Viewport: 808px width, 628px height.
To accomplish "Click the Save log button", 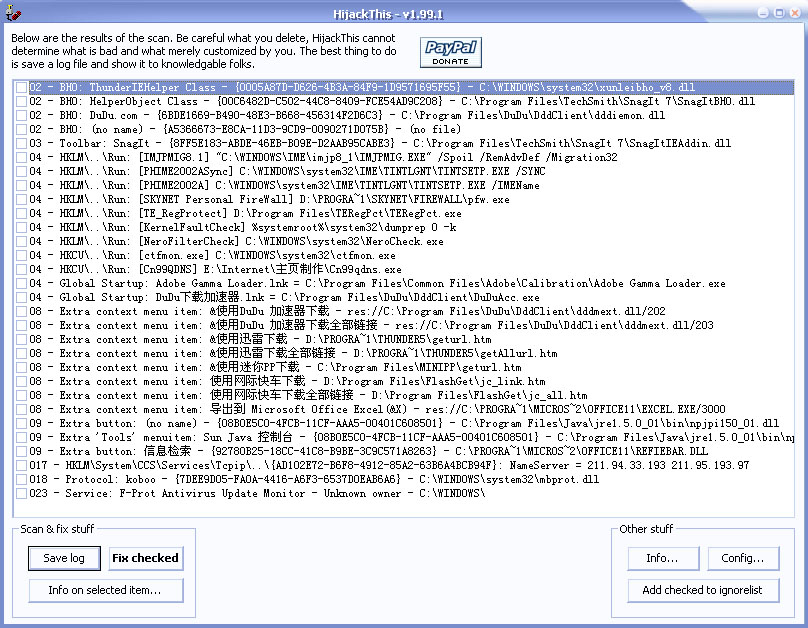I will pyautogui.click(x=64, y=558).
